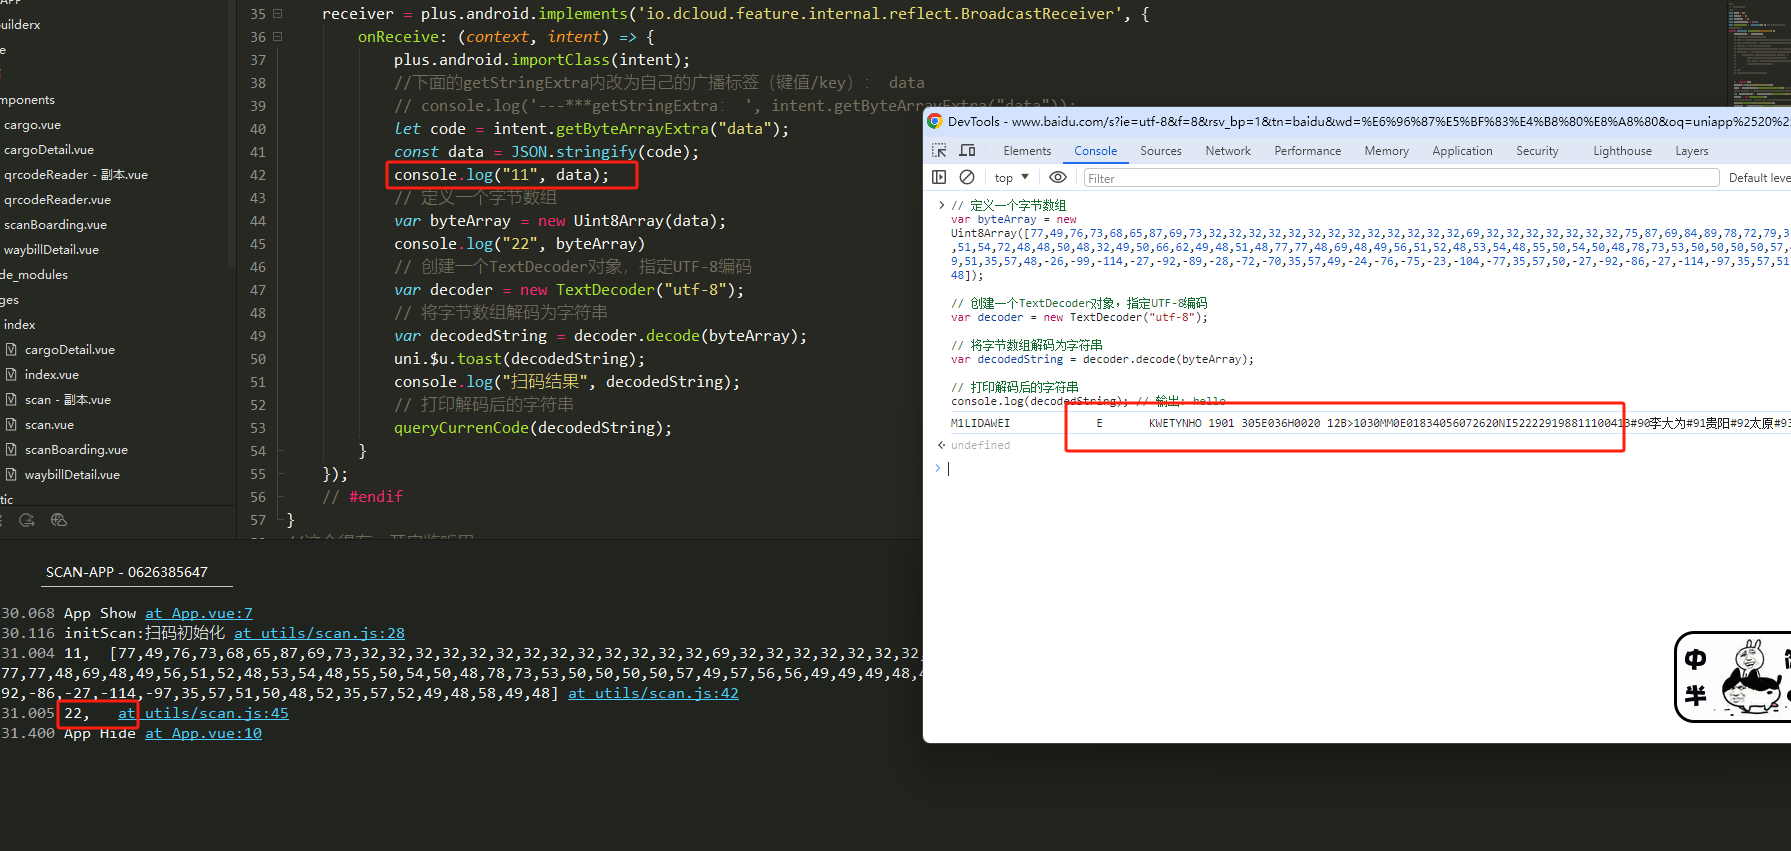The height and width of the screenshot is (851, 1791).
Task: Open the at App.vue:10 log link
Action: point(204,733)
